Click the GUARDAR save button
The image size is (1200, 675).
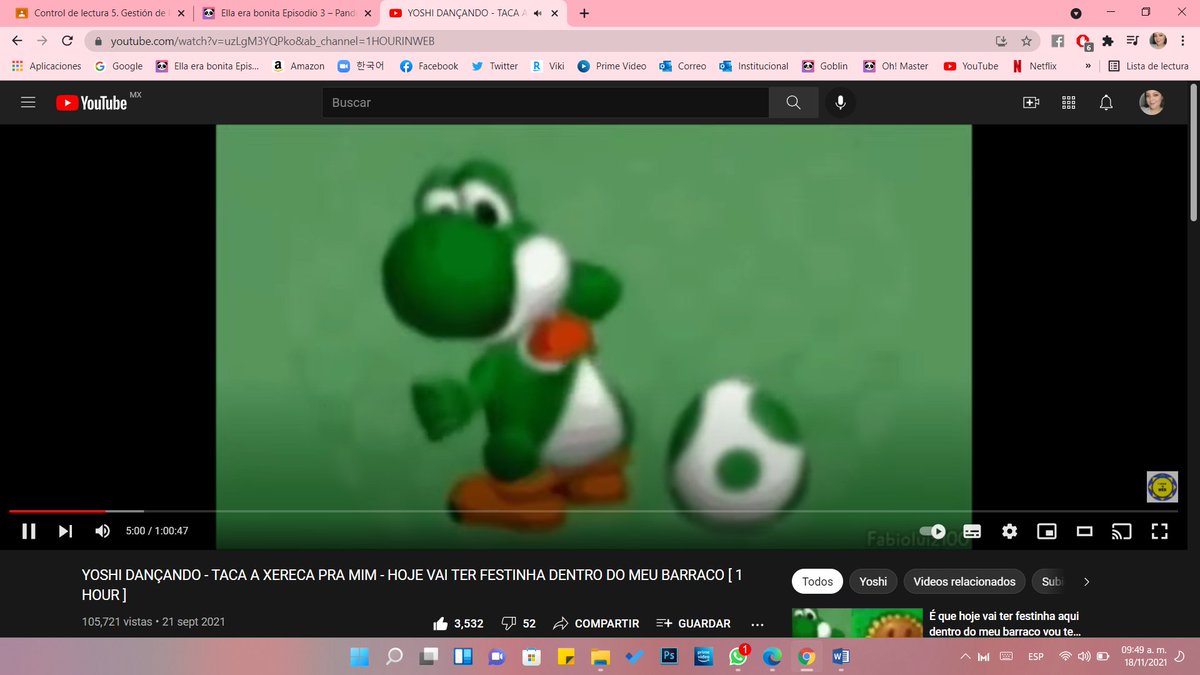point(693,623)
